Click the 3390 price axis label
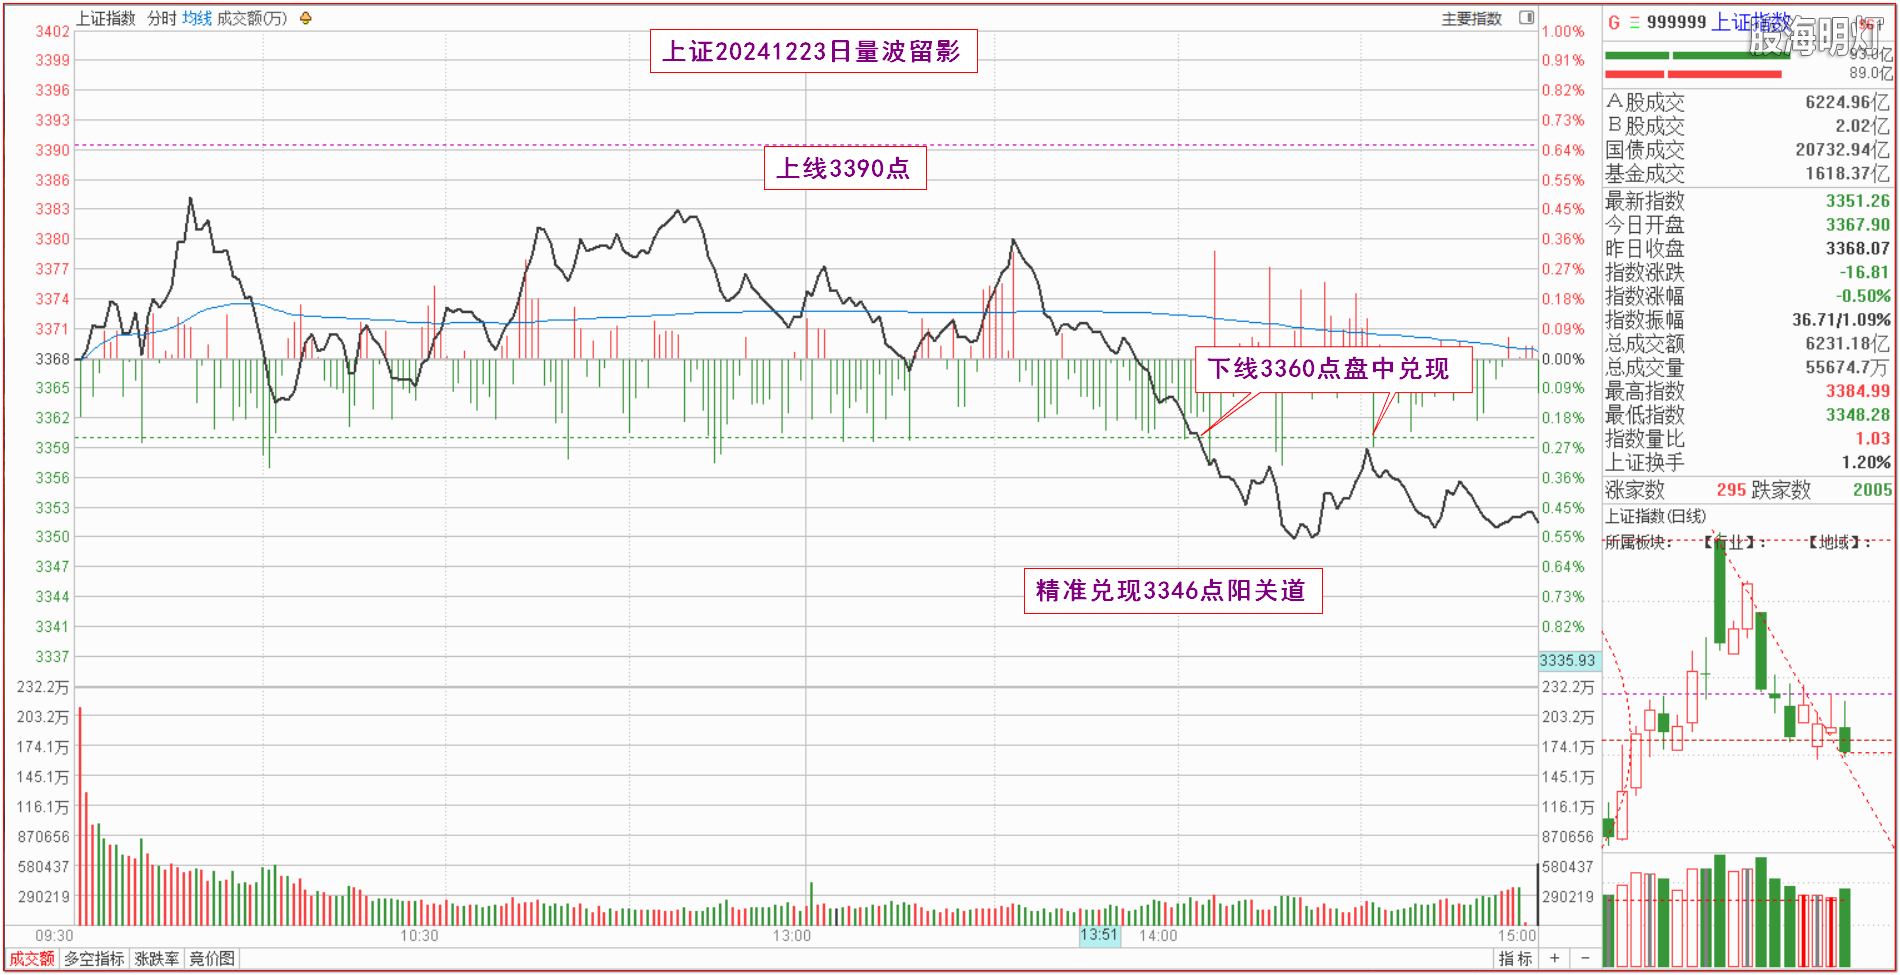This screenshot has width=1900, height=975. [53, 150]
